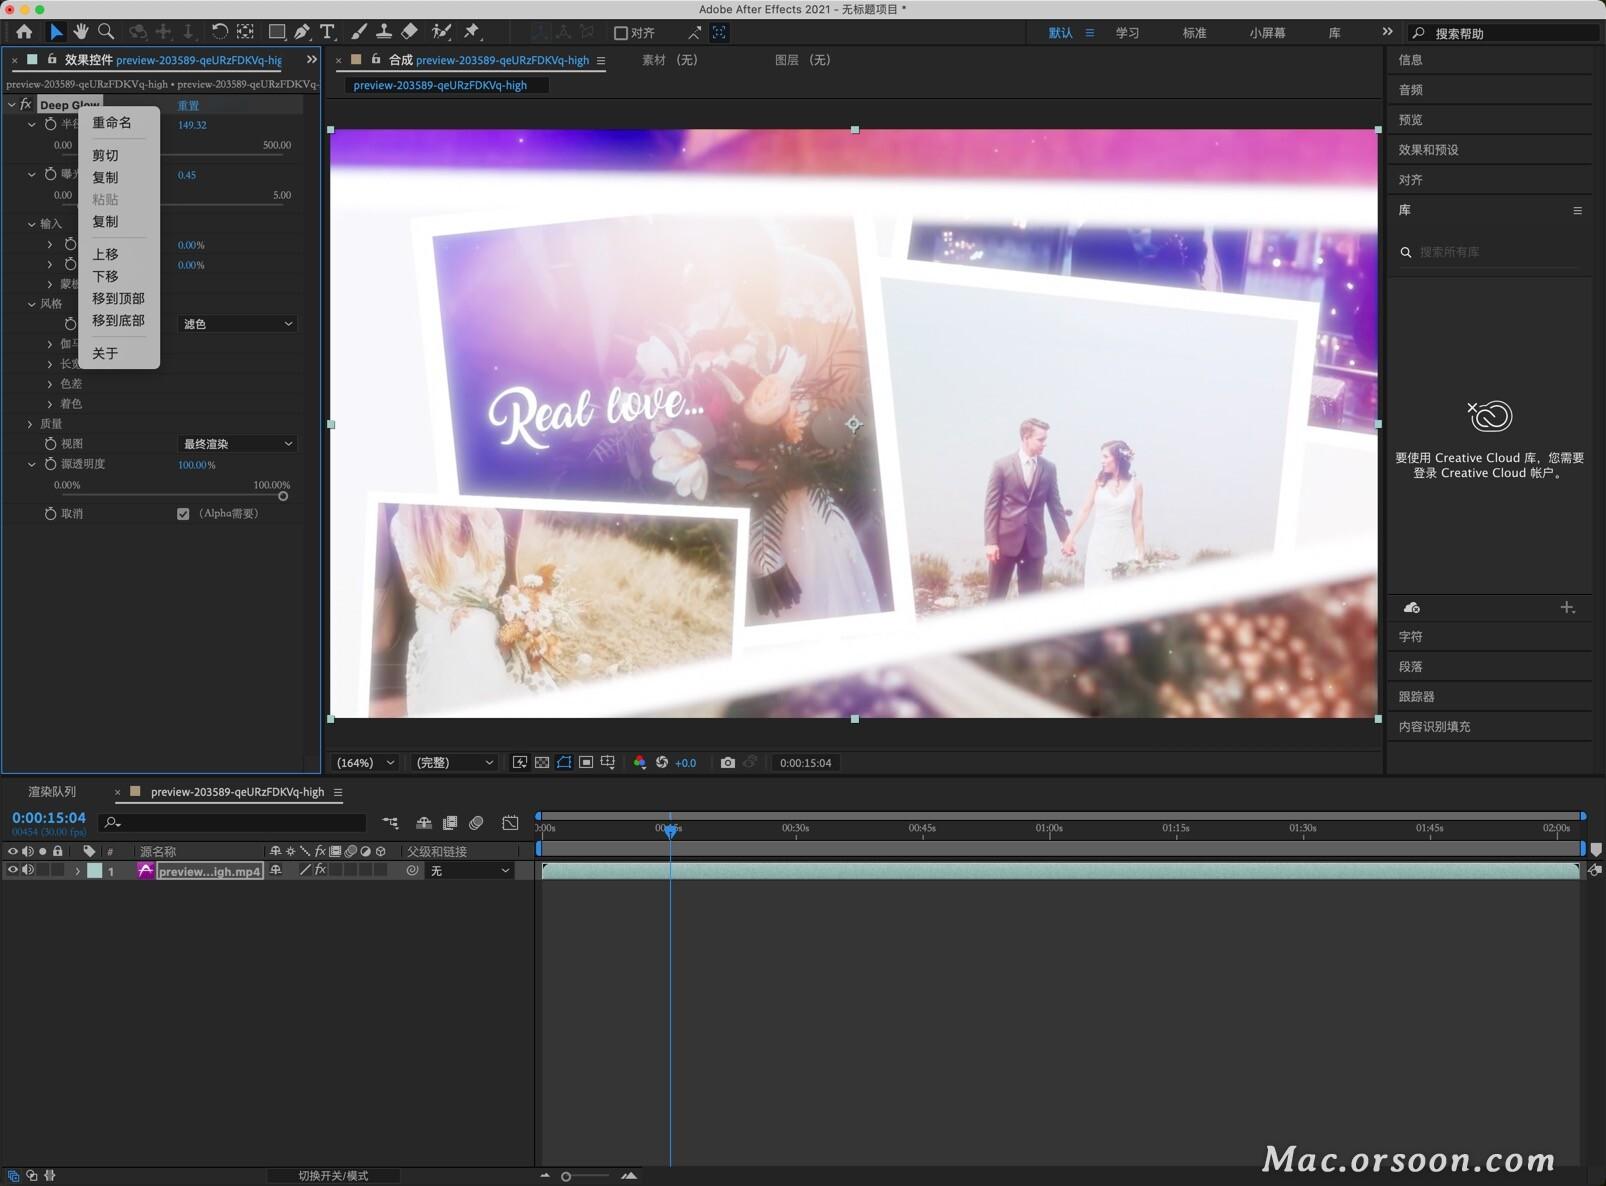Select the Rectangle shape tool
The image size is (1606, 1186).
(277, 32)
